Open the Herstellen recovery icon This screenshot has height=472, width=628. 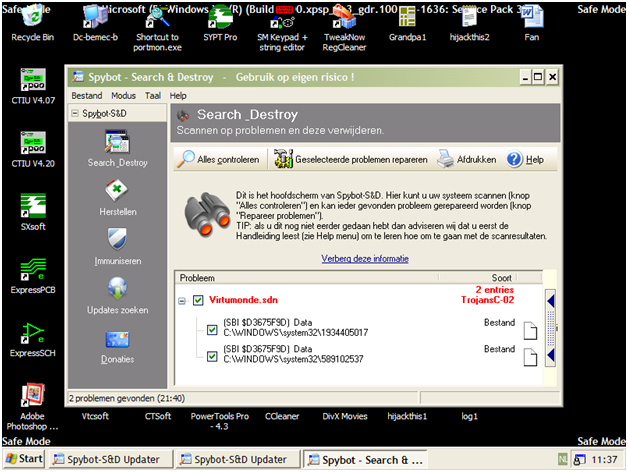click(117, 190)
